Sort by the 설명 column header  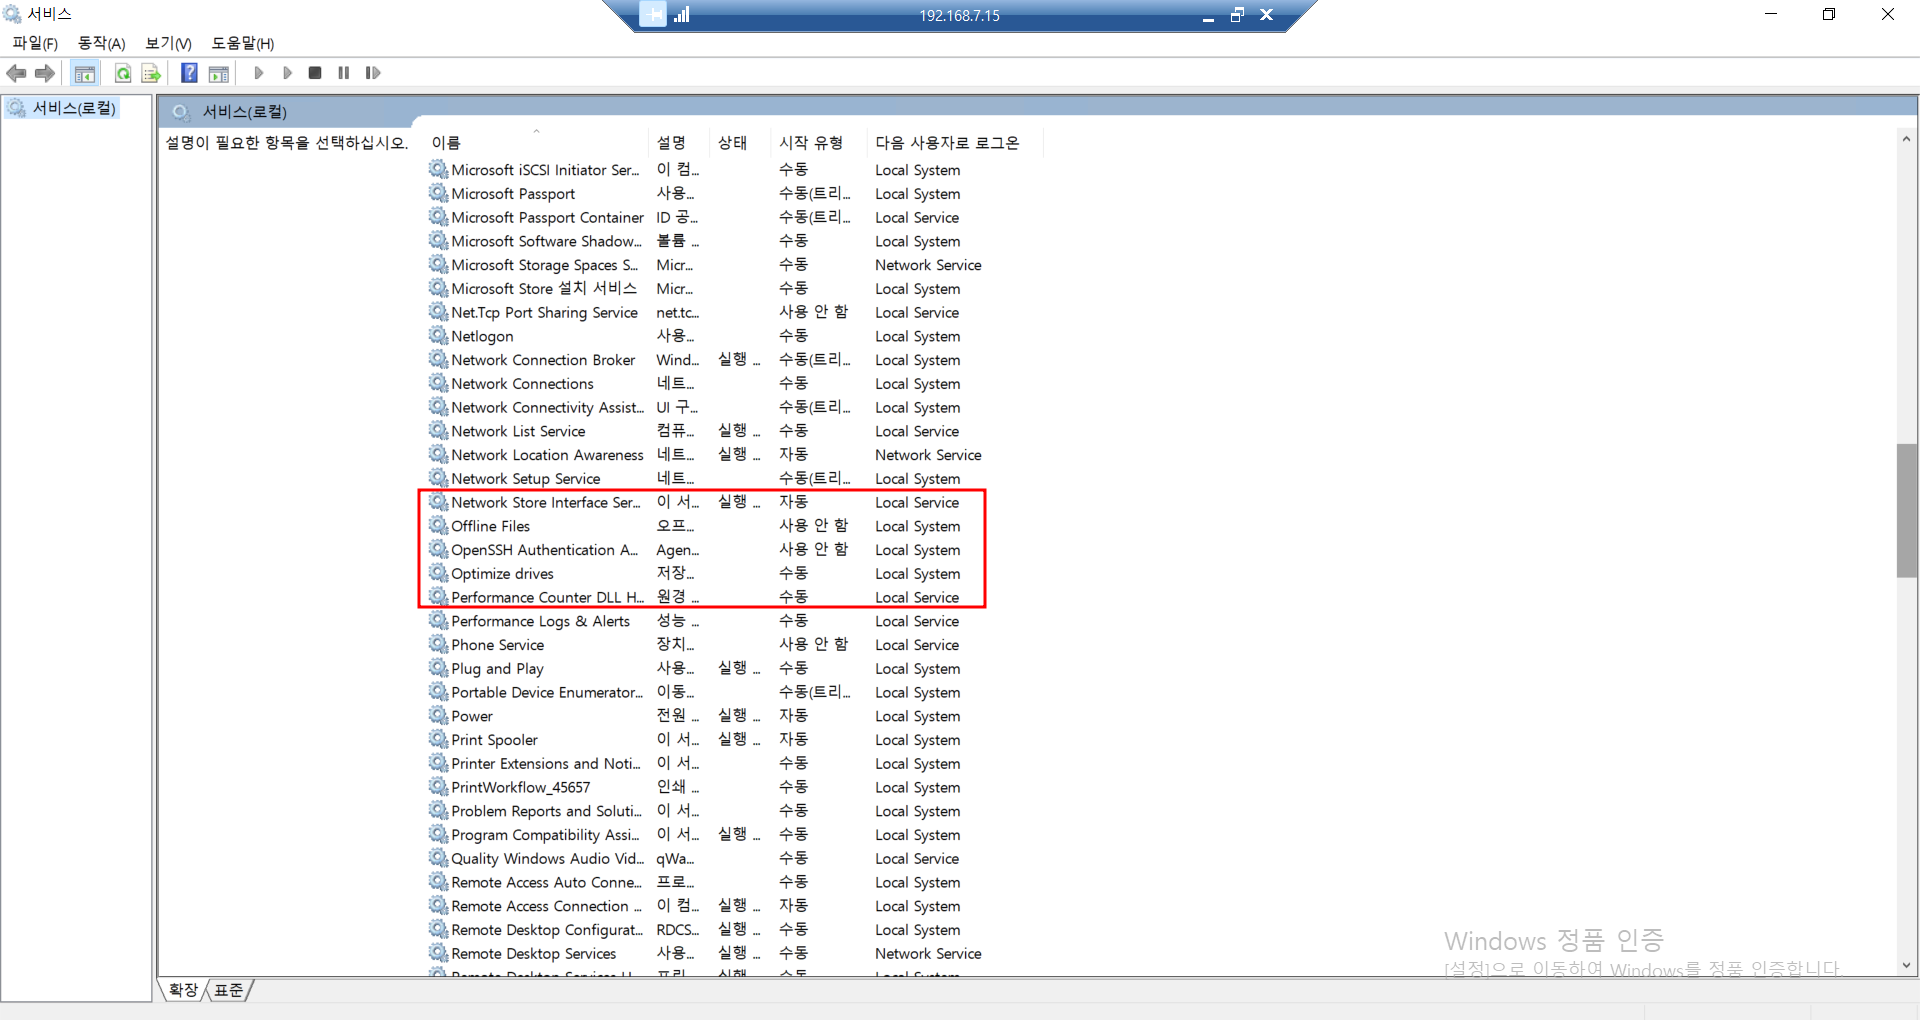click(678, 143)
